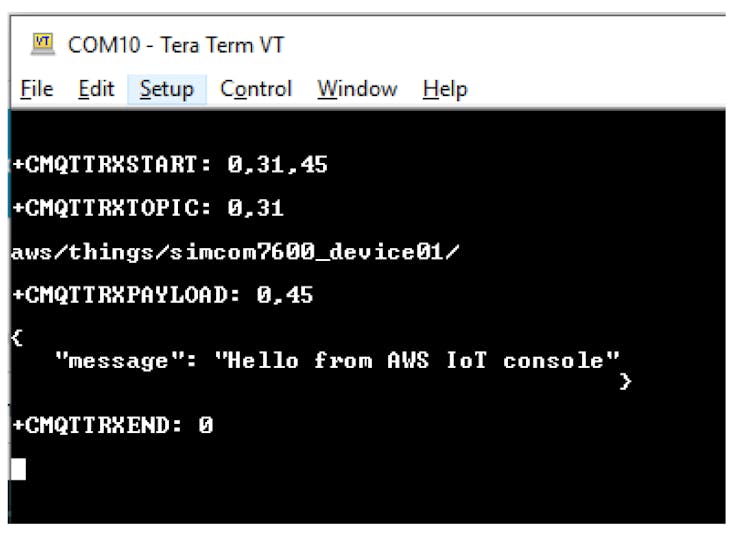Click the +CMQTTRXSTART text in terminal
The height and width of the screenshot is (534, 740).
click(112, 165)
